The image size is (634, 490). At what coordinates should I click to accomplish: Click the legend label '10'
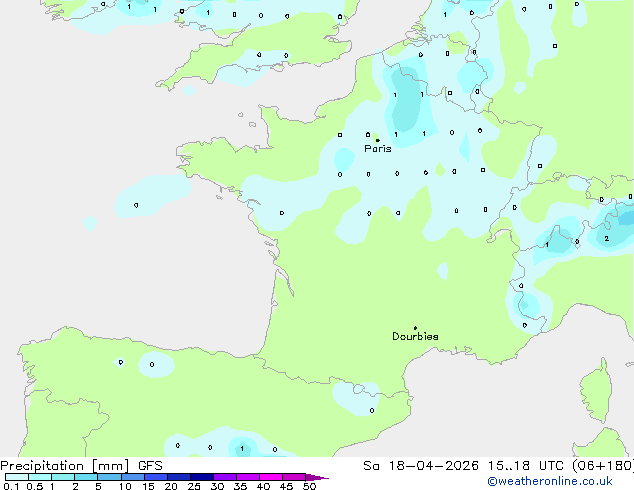pos(125,486)
